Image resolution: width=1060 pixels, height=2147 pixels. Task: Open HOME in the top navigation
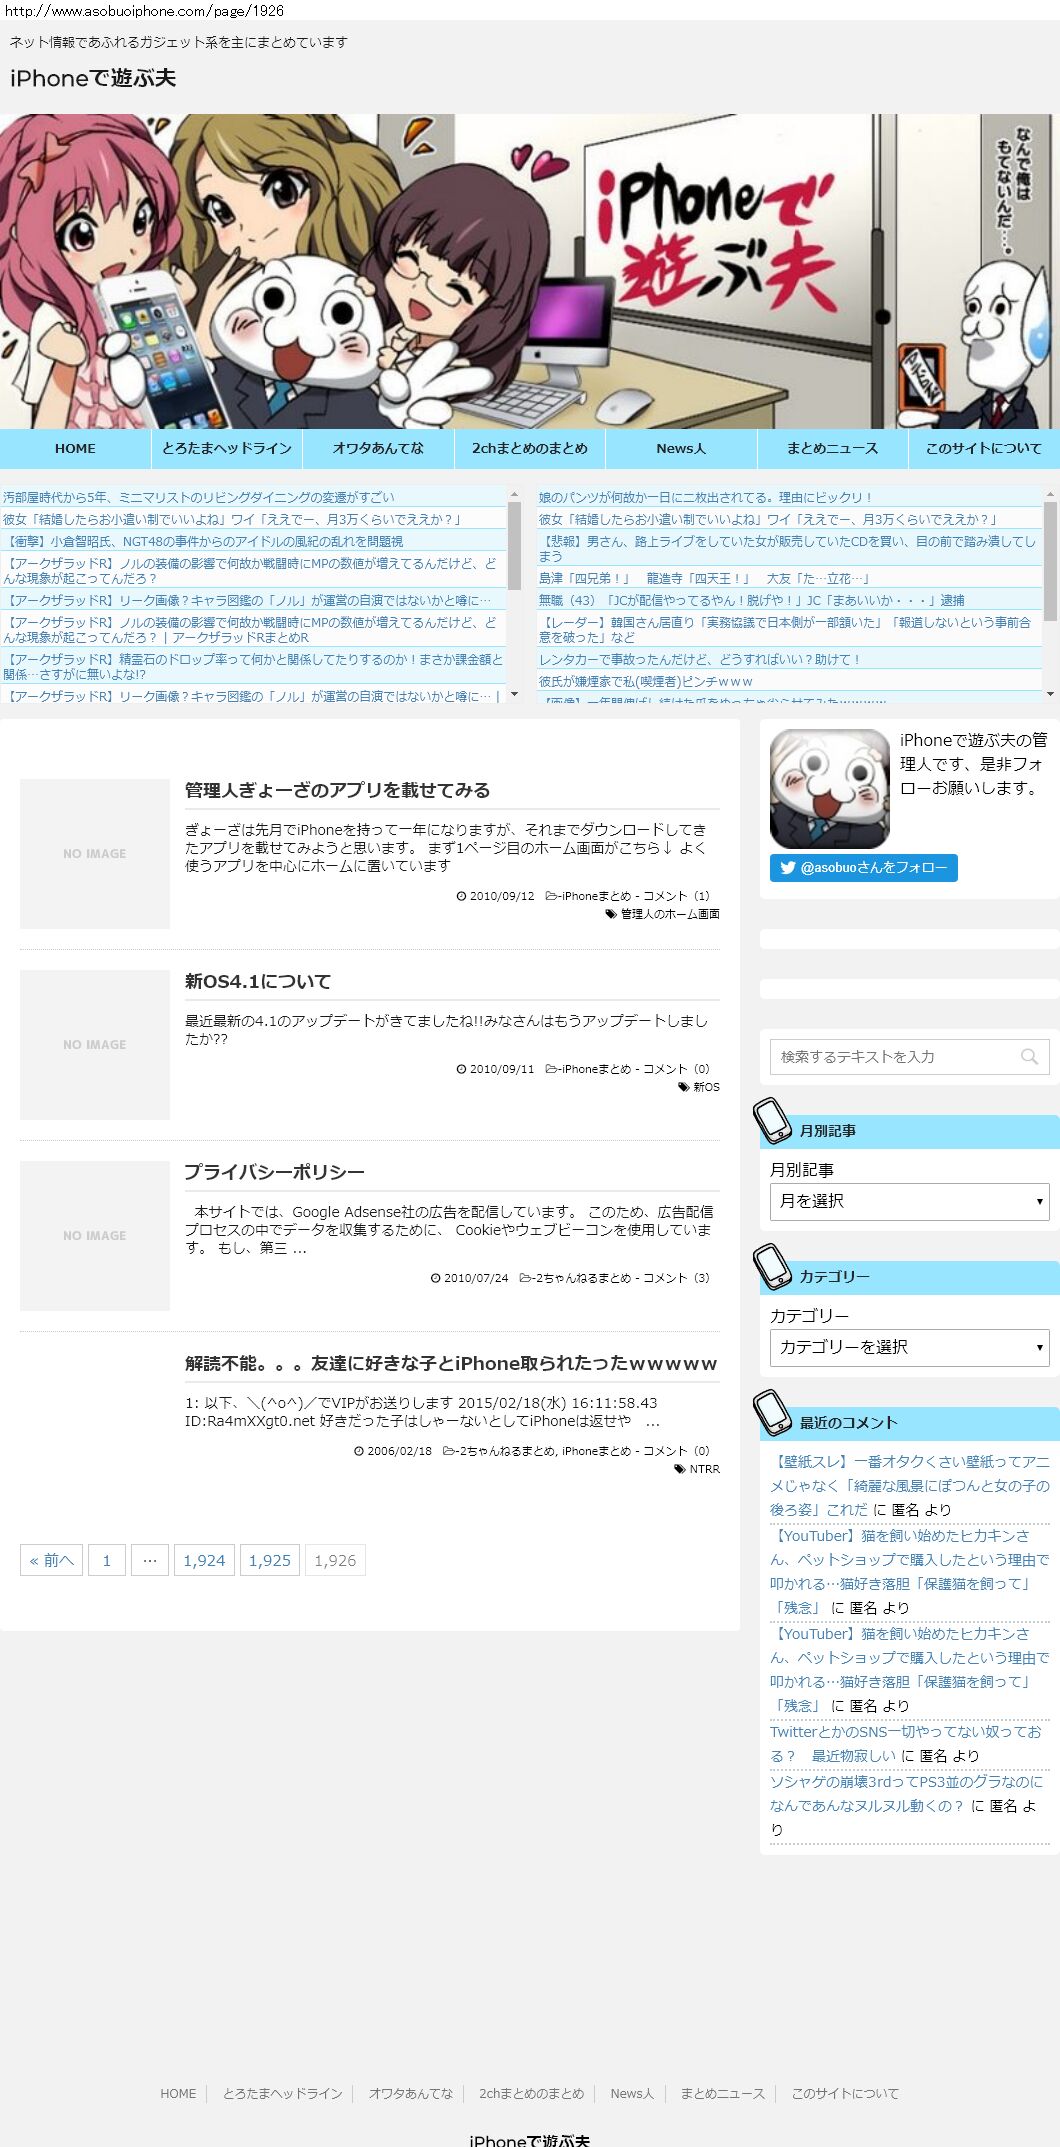tap(75, 449)
